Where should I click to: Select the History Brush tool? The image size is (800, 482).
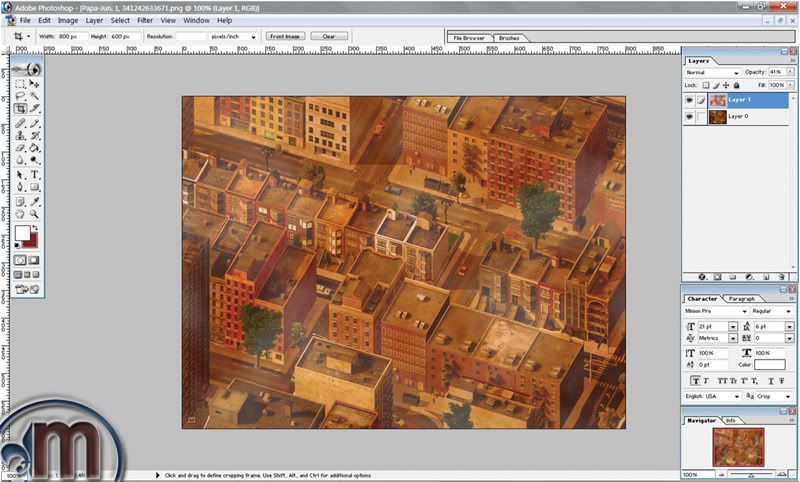pyautogui.click(x=34, y=136)
